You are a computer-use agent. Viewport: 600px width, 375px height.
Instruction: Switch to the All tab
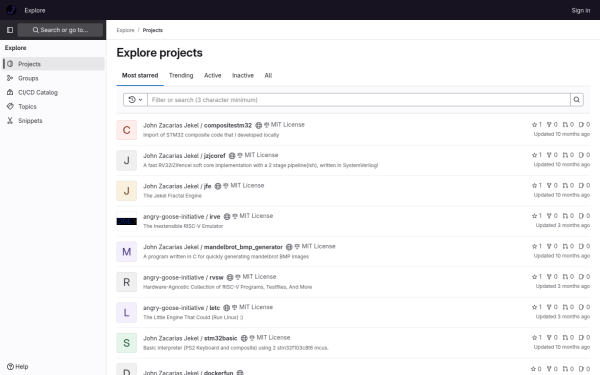268,75
